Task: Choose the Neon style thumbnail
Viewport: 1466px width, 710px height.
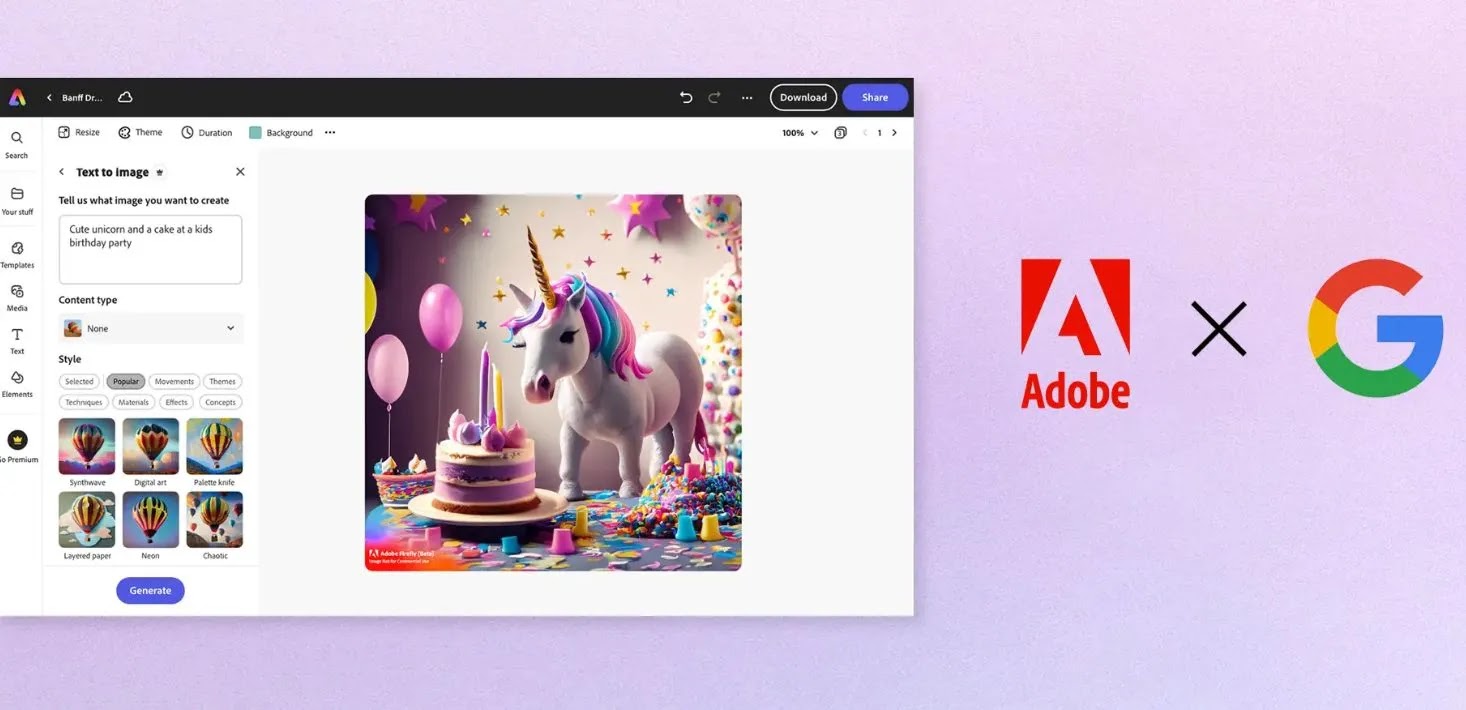Action: [151, 519]
